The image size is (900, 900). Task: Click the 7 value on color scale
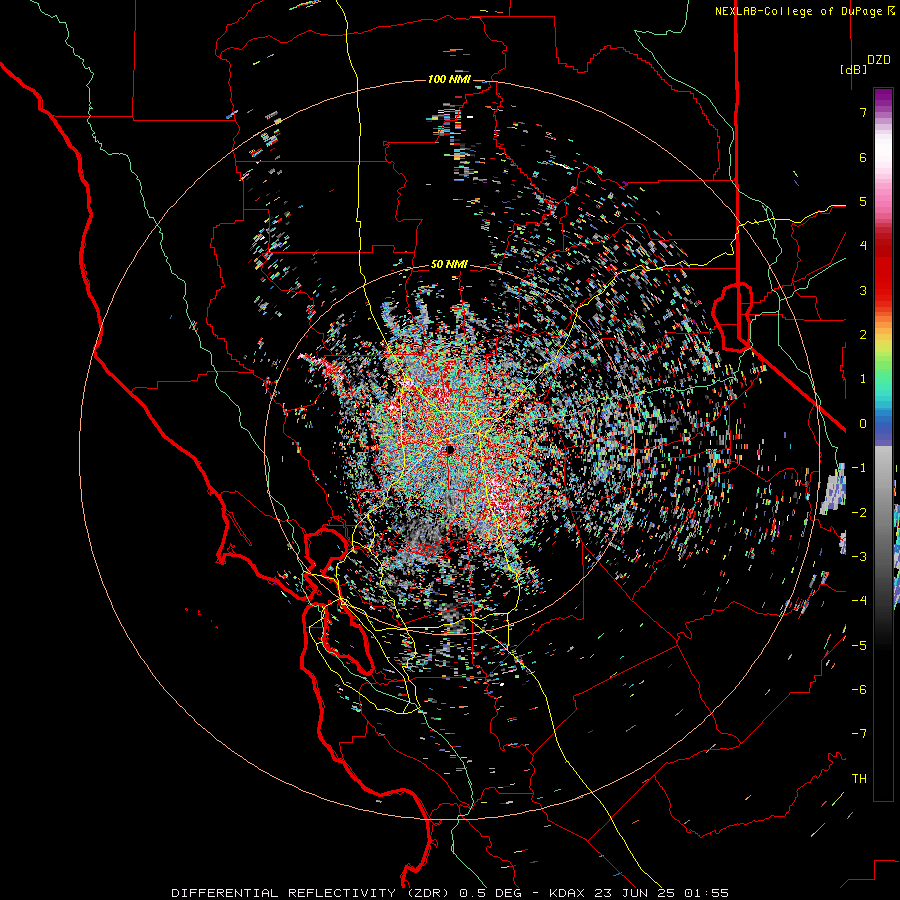[x=863, y=112]
